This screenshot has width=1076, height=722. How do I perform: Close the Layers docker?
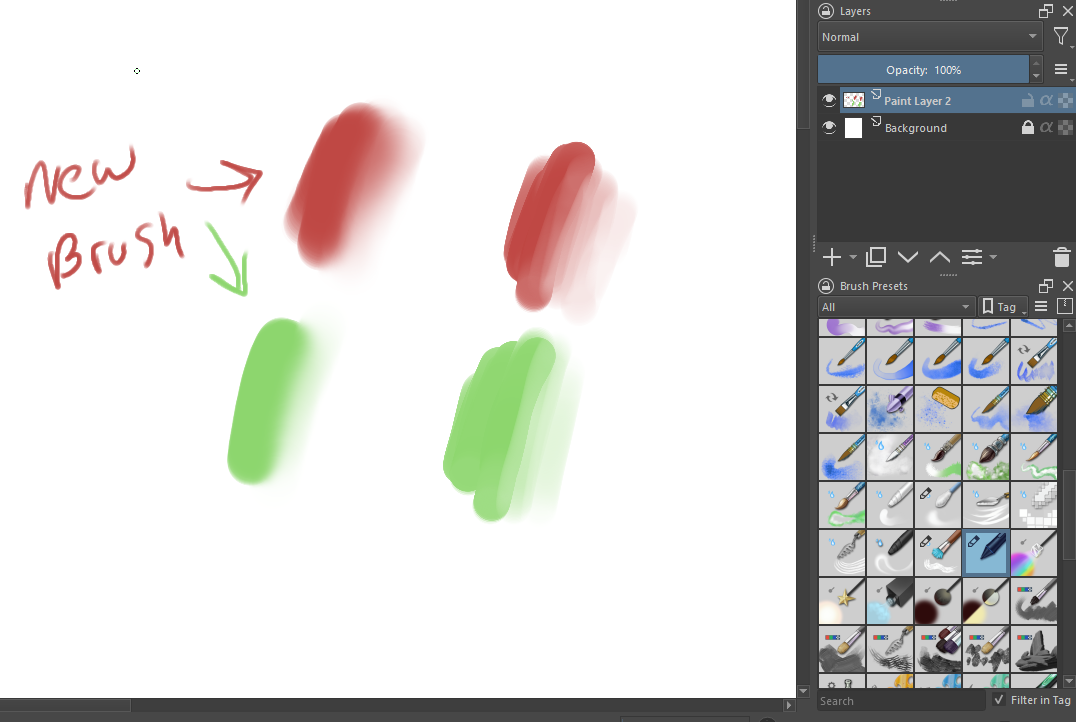point(1068,11)
